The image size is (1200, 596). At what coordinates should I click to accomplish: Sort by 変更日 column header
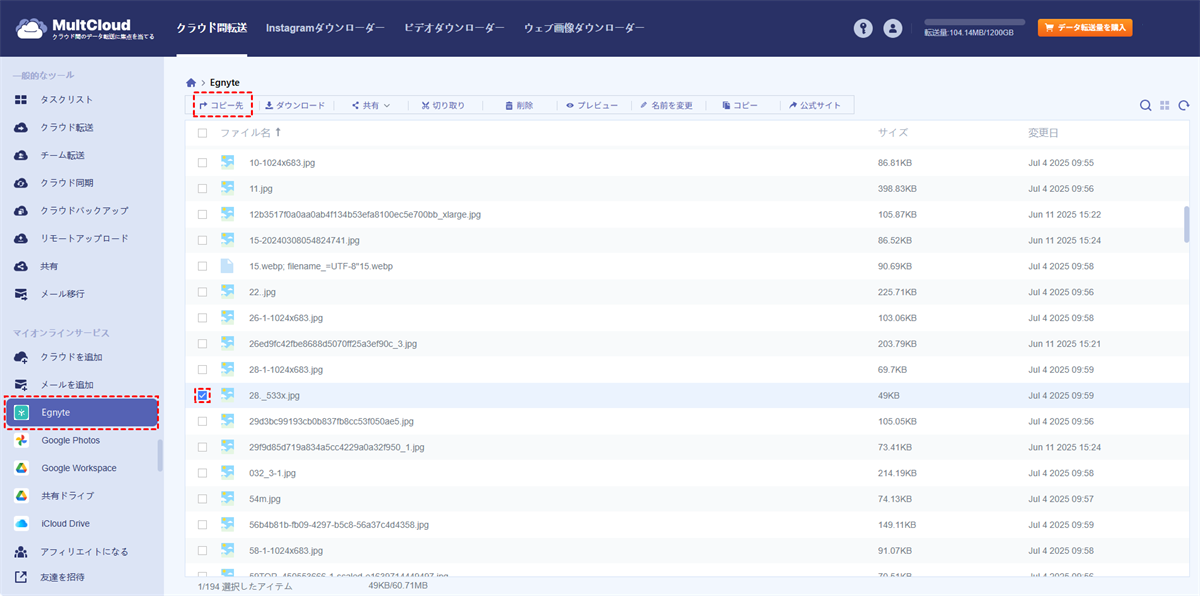click(1043, 133)
